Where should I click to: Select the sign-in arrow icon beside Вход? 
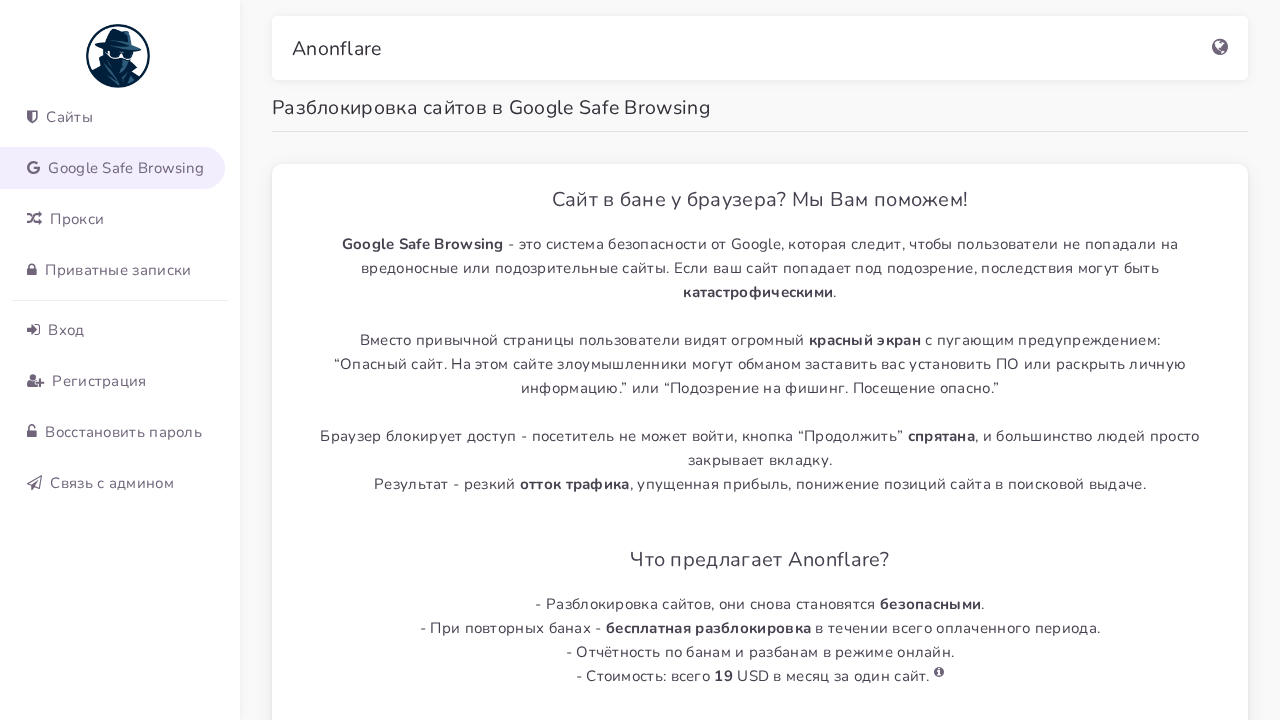[33, 330]
